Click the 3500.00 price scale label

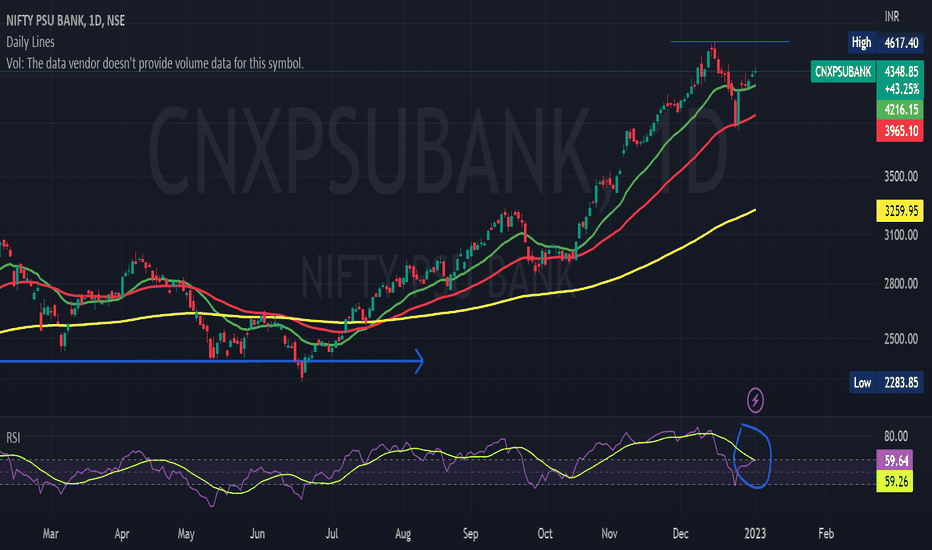tap(900, 177)
